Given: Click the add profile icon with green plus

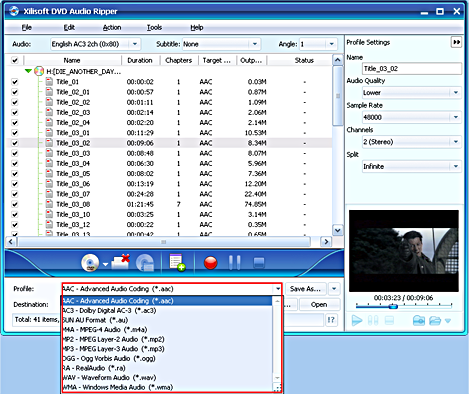Looking at the screenshot, I should click(177, 262).
